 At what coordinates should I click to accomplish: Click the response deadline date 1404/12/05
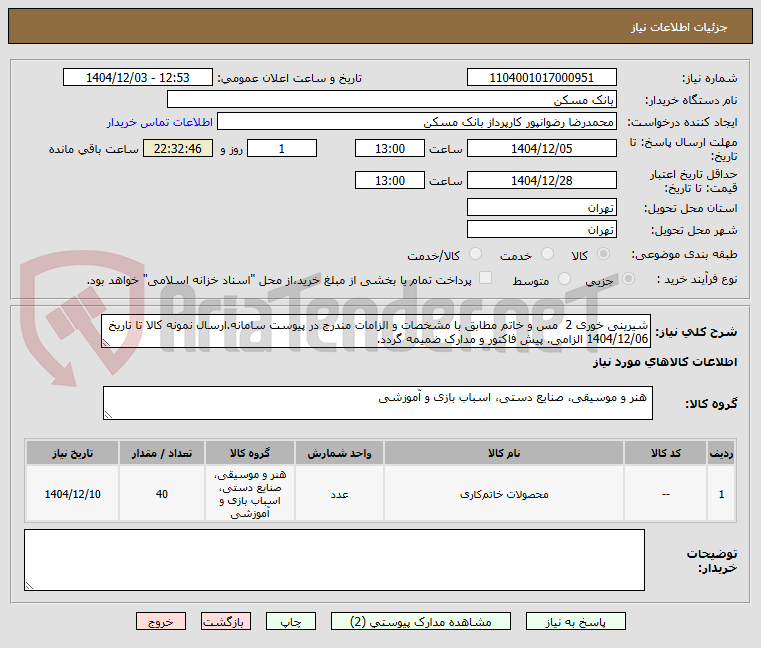click(x=542, y=148)
